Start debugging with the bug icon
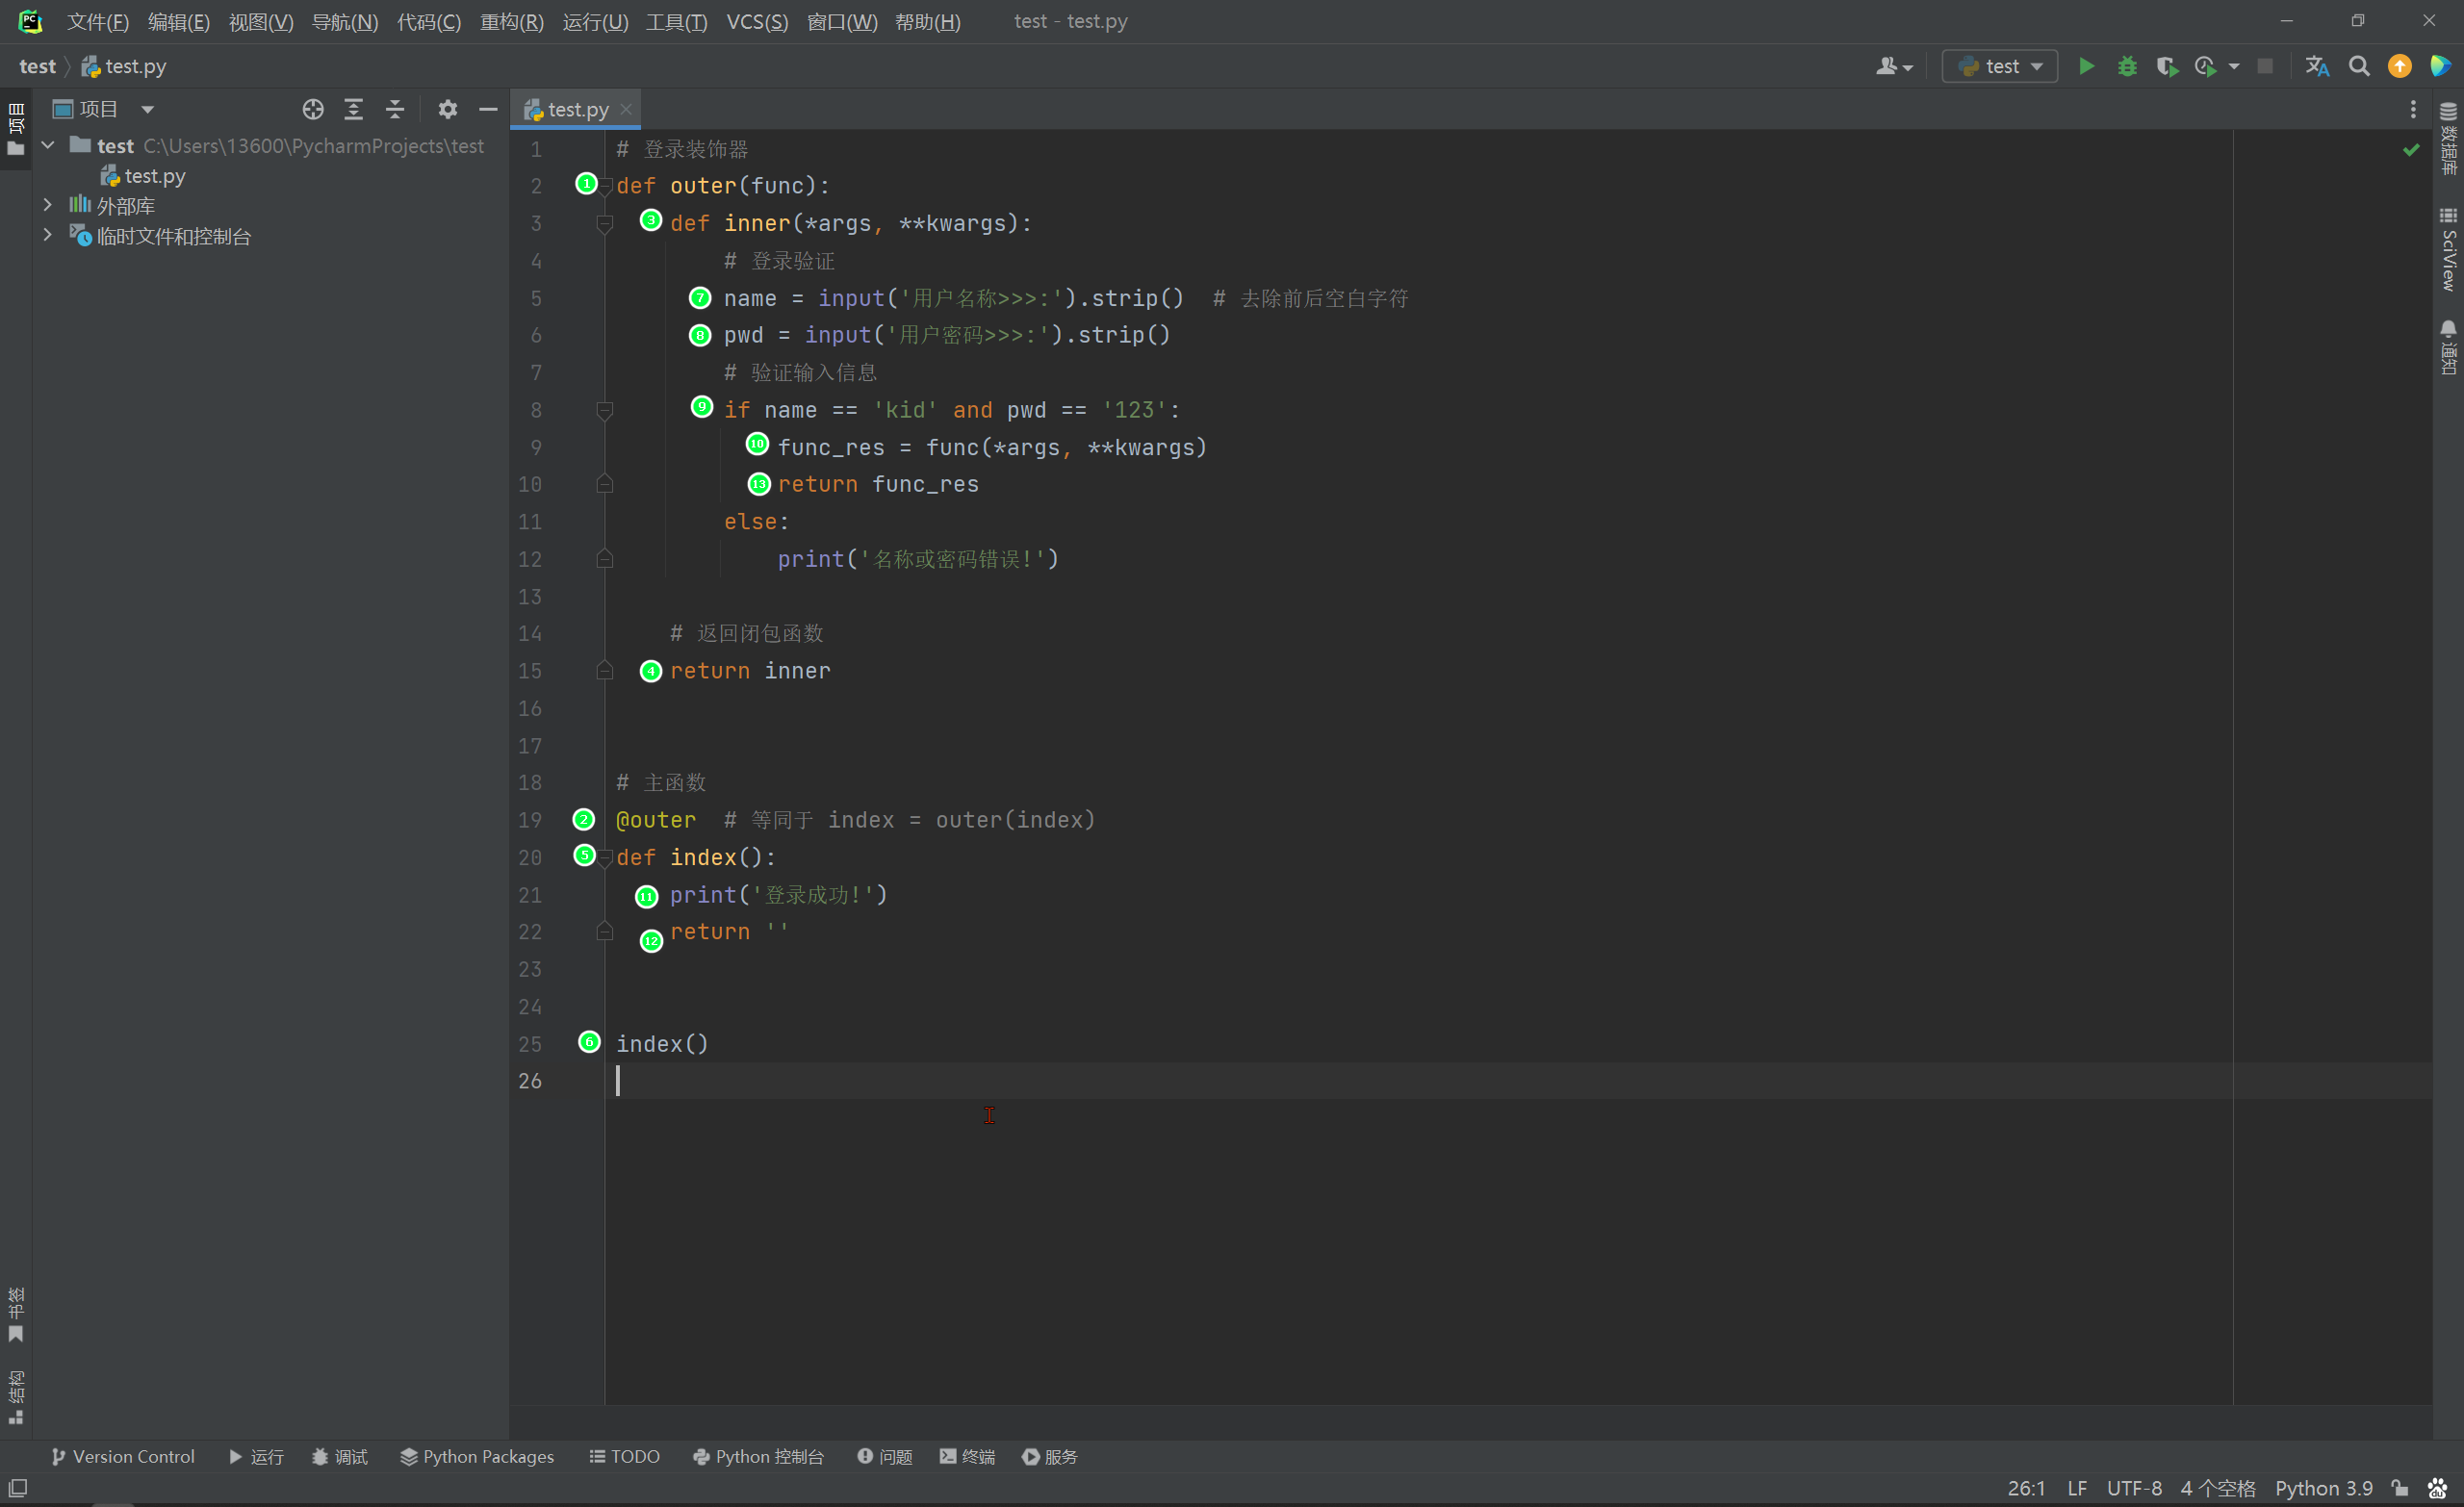2464x1507 pixels. [2127, 66]
